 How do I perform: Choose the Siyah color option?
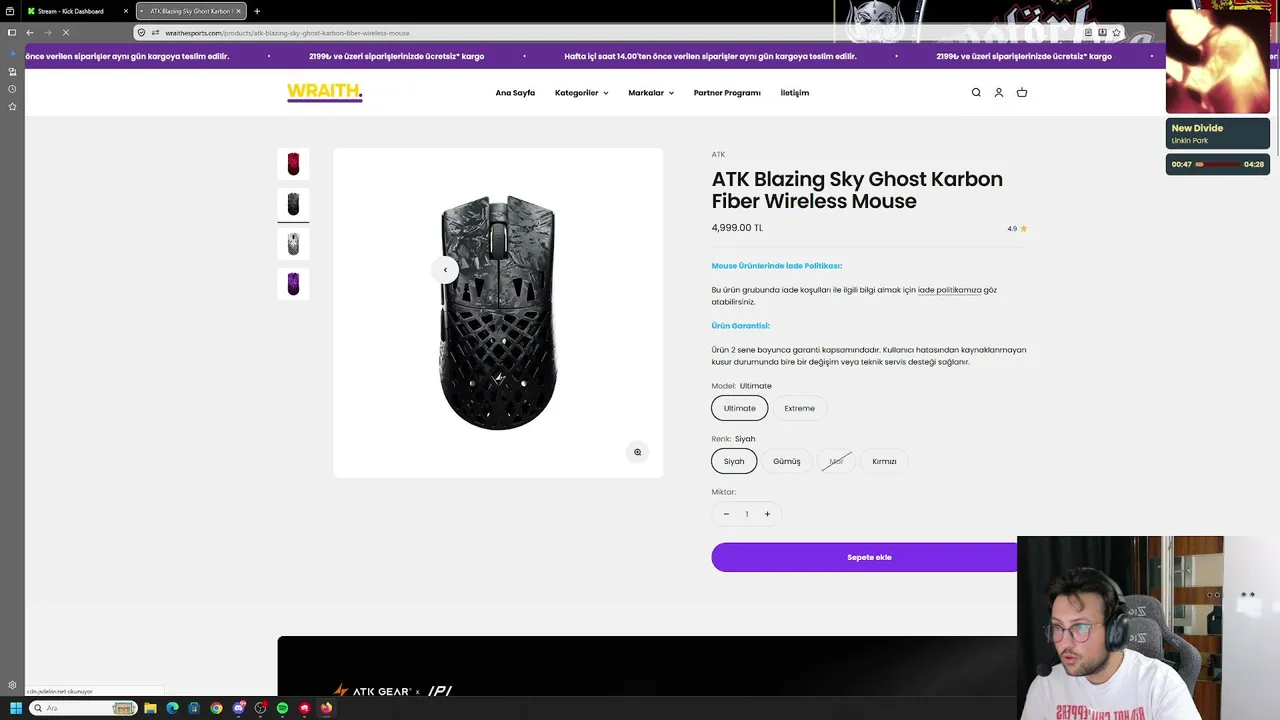(734, 461)
